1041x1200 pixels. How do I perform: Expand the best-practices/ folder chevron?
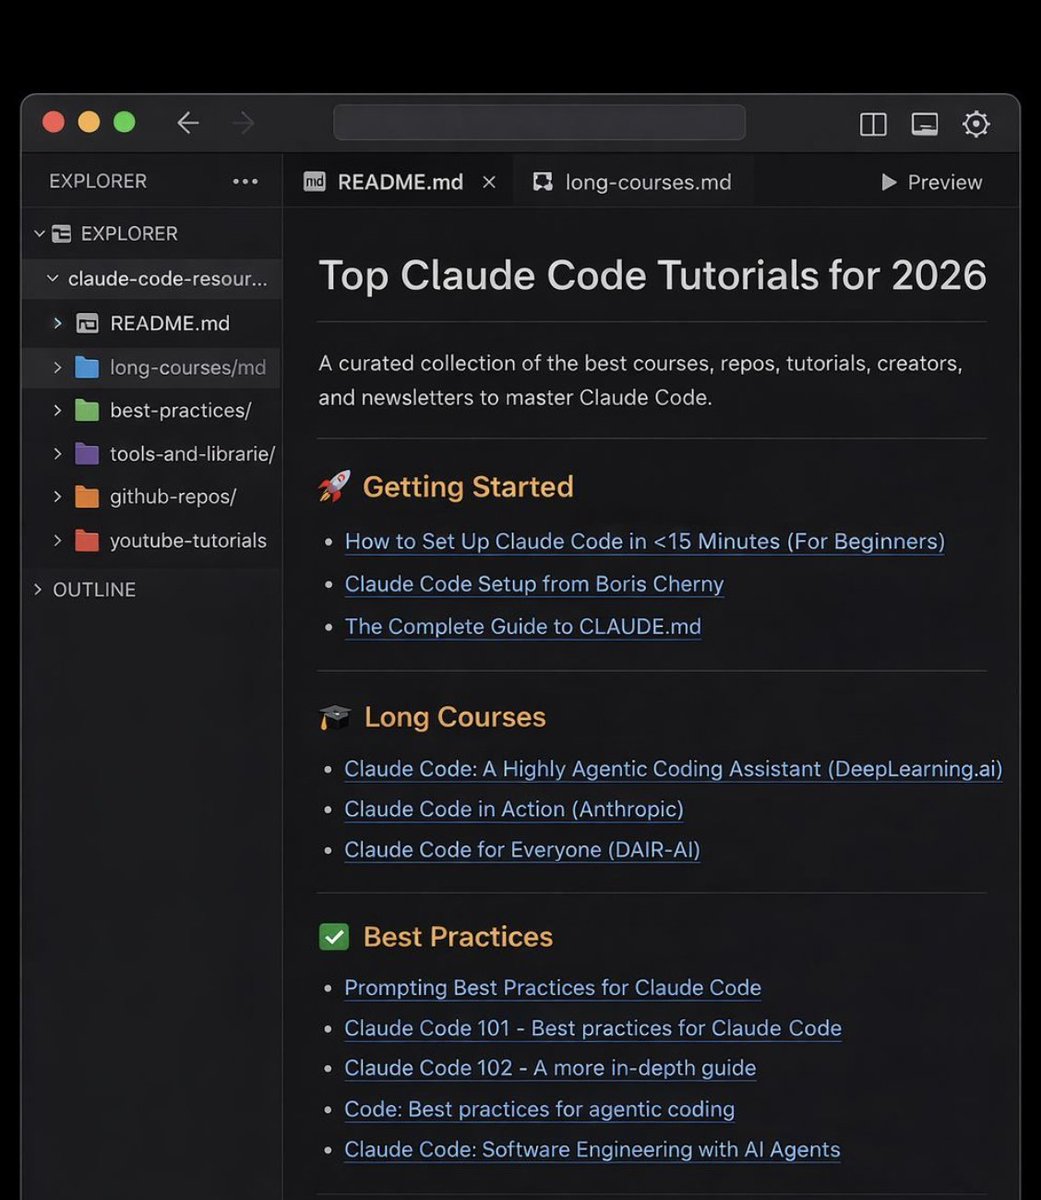tap(57, 410)
